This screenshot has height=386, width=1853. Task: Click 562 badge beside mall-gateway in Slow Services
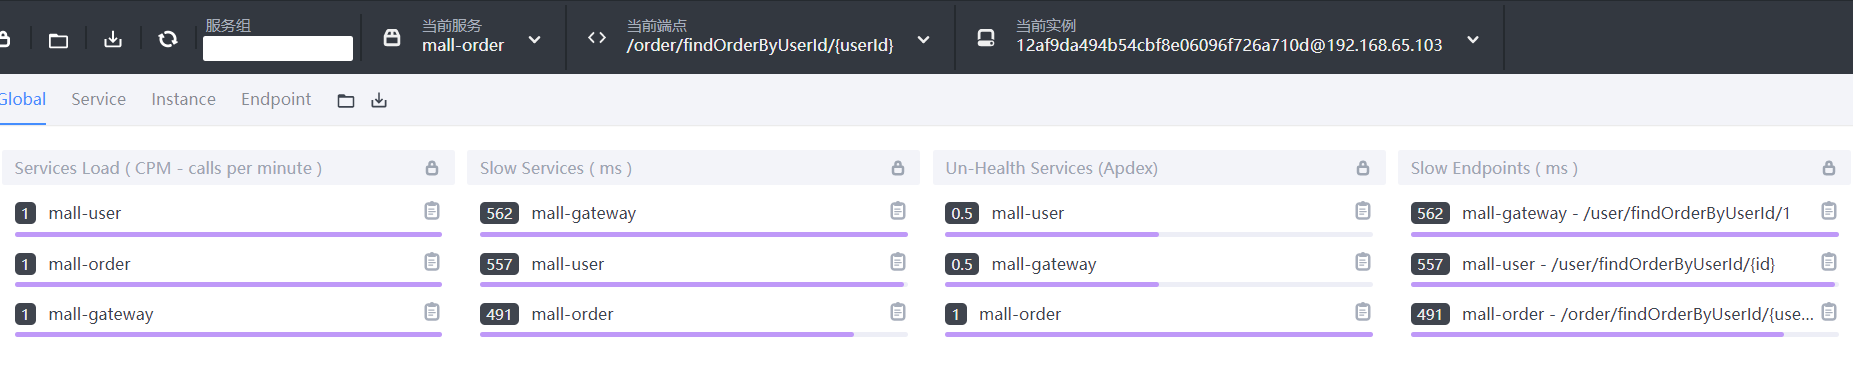499,213
